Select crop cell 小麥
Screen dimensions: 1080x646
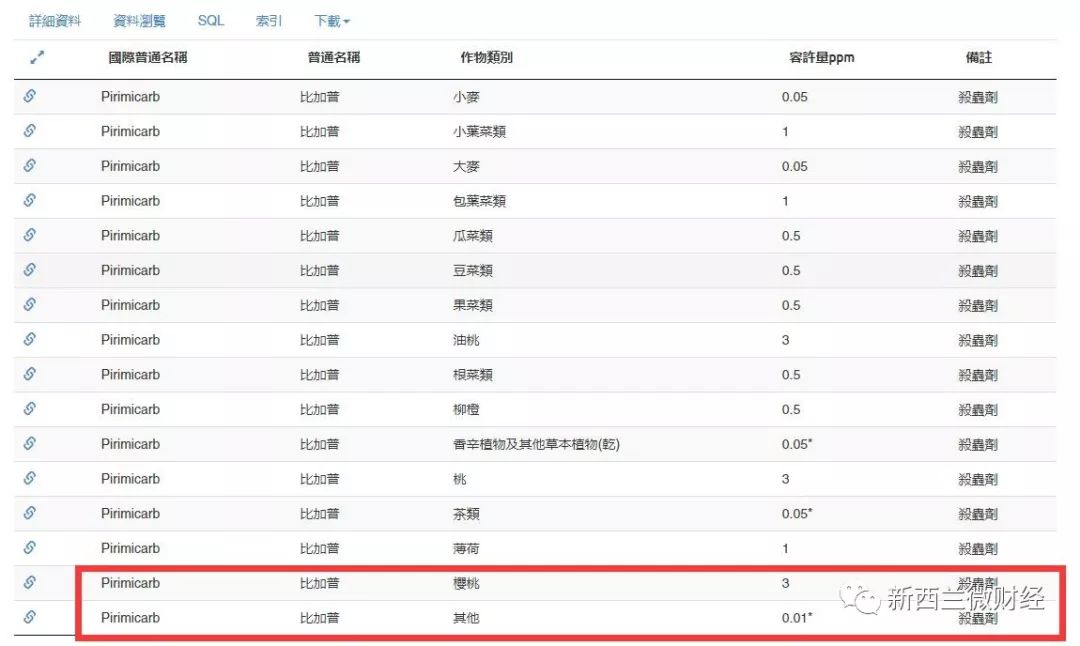(x=466, y=97)
